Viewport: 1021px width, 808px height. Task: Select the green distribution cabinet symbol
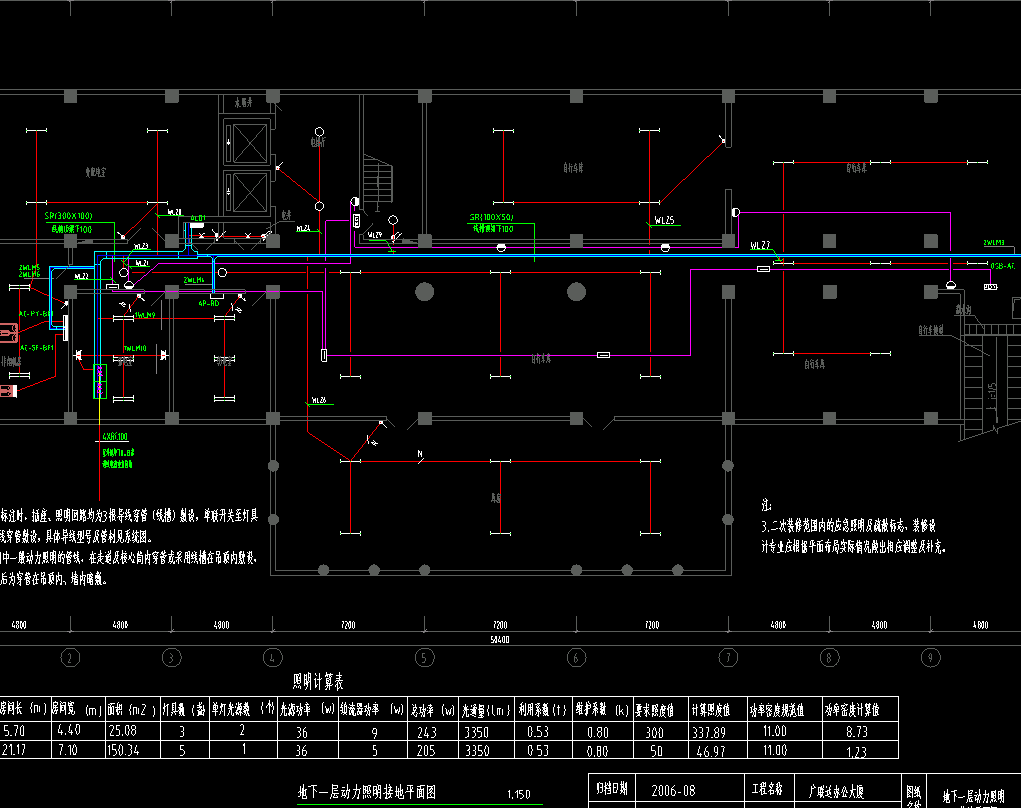(x=100, y=381)
